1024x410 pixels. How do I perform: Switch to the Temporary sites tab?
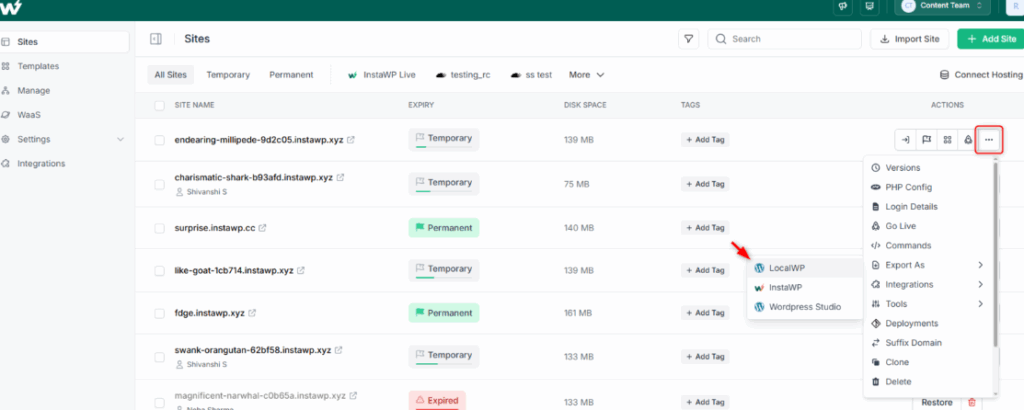pyautogui.click(x=228, y=75)
